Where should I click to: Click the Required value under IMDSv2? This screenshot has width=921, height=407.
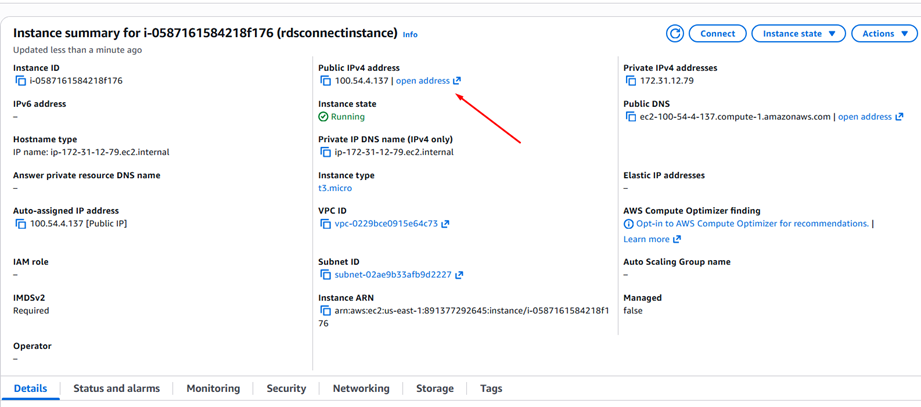coord(31,311)
